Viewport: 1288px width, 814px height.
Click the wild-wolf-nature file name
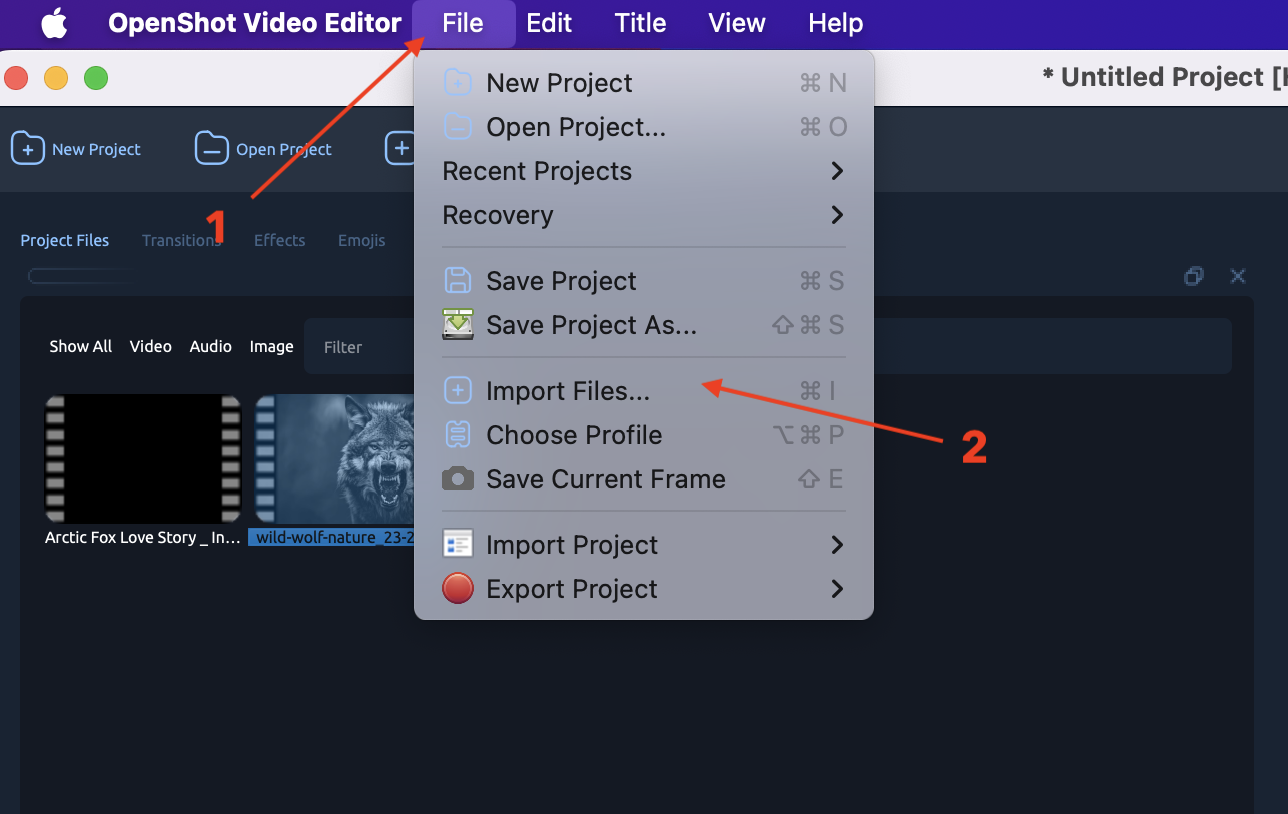click(x=332, y=537)
